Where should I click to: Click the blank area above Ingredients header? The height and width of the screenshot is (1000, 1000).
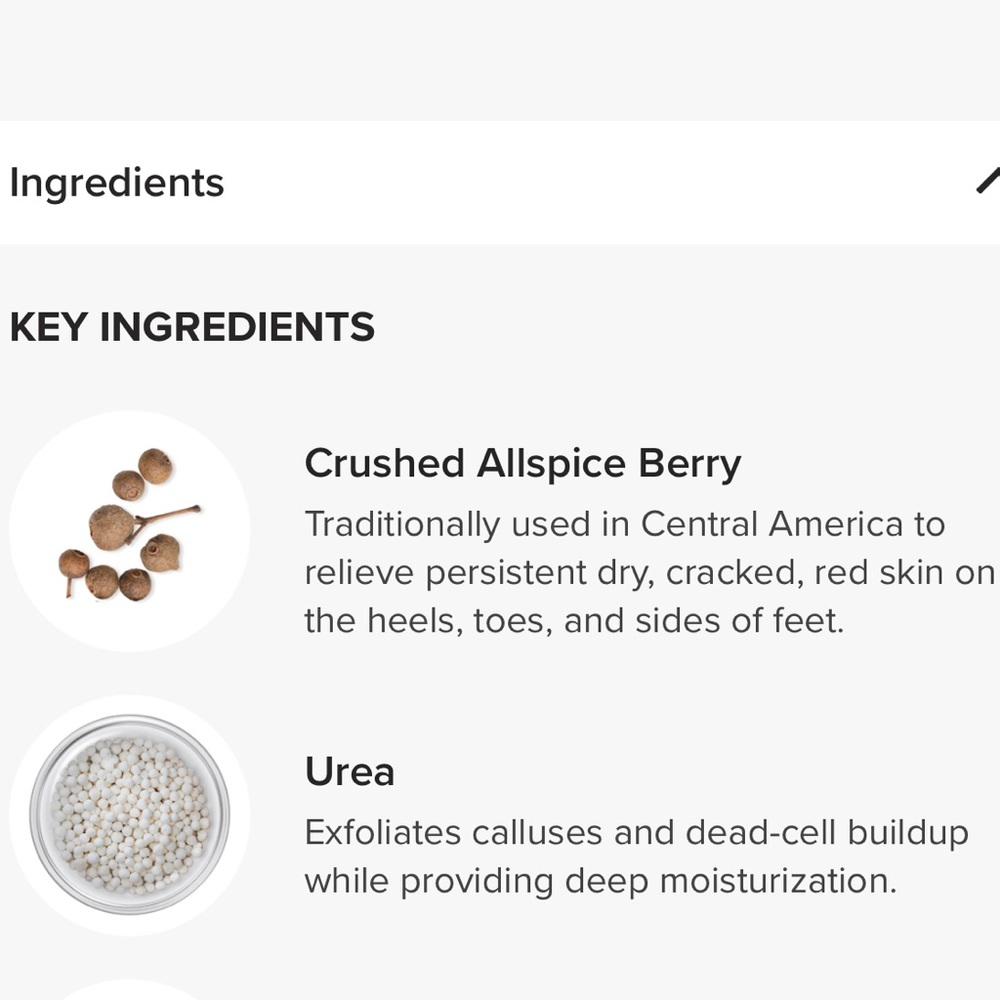tap(500, 60)
